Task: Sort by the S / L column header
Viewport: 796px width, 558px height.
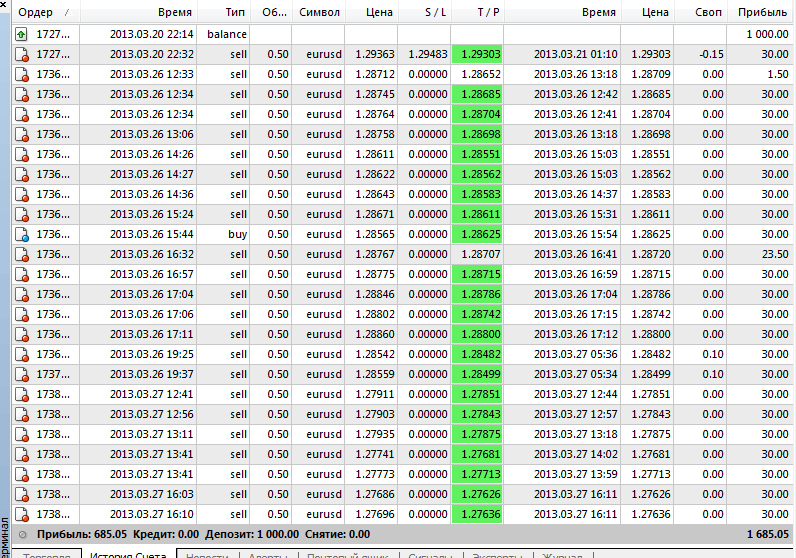Action: point(425,12)
